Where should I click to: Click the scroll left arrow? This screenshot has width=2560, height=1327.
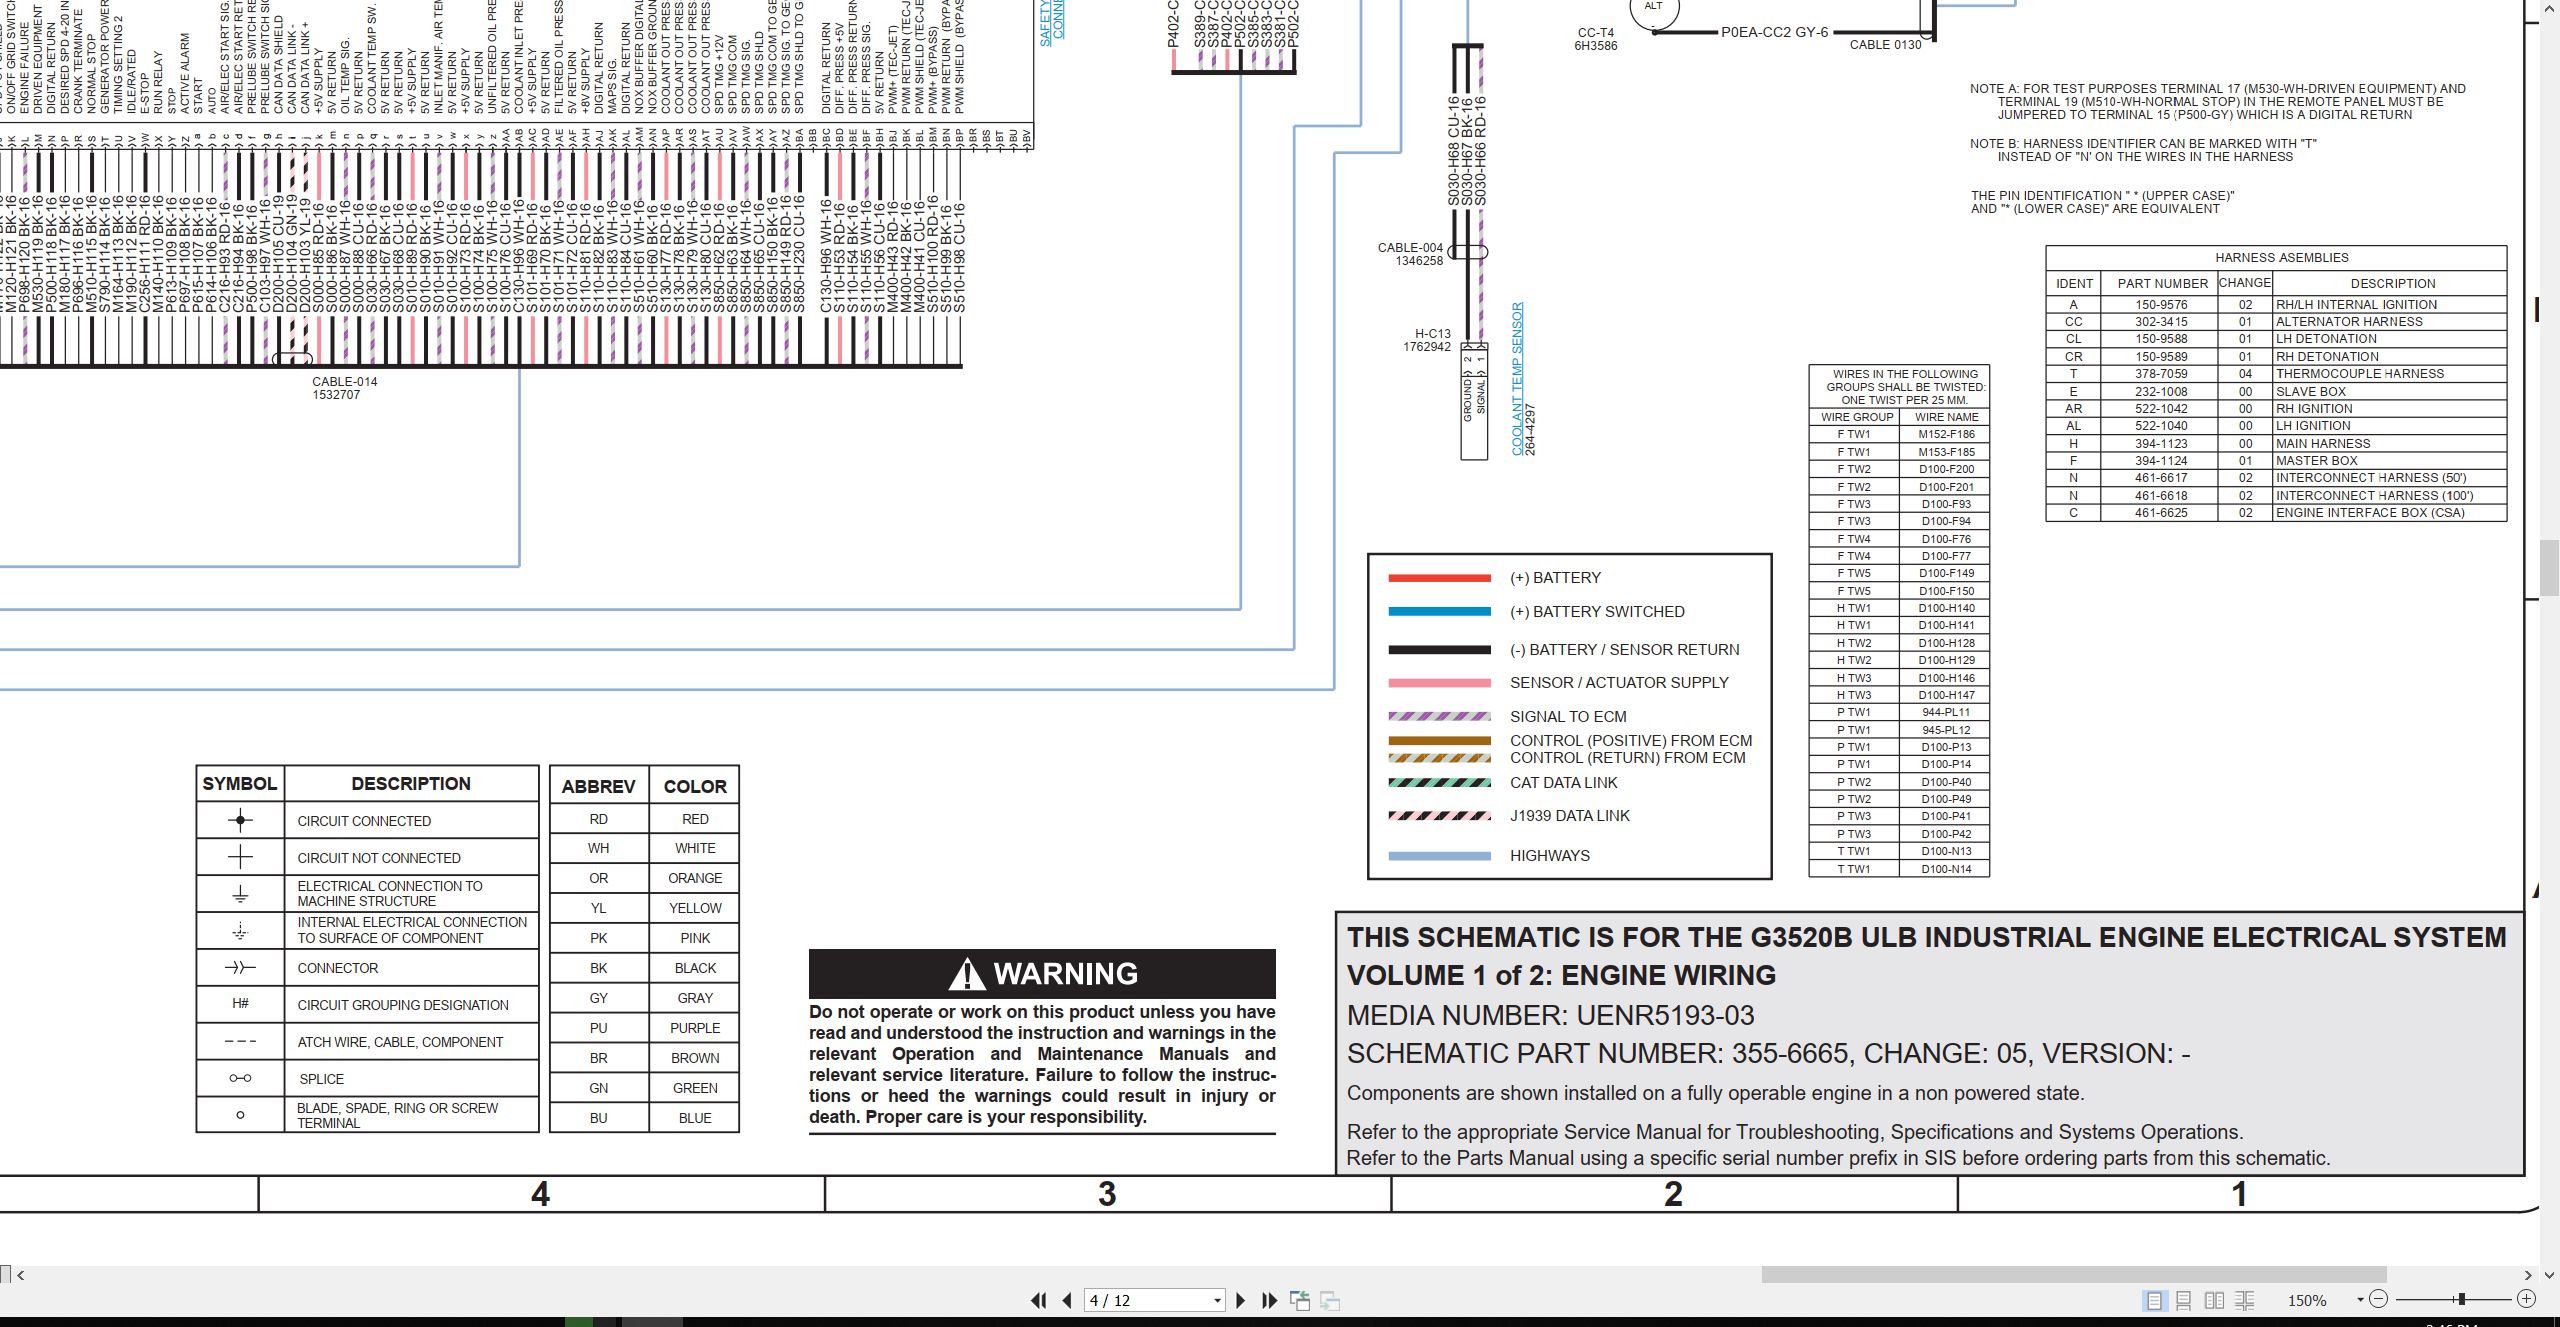pos(21,1275)
